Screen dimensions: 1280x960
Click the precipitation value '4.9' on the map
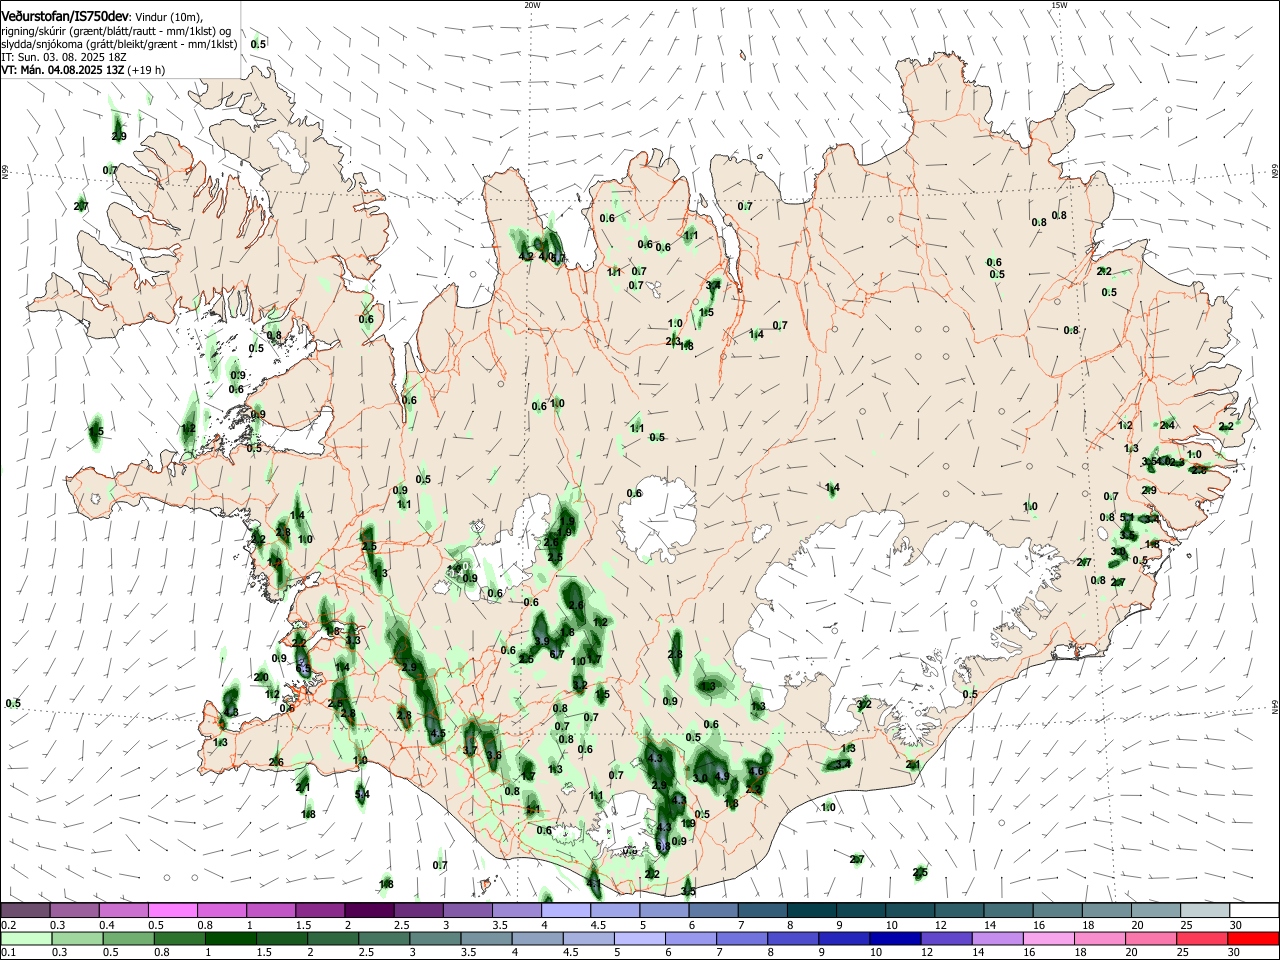click(x=722, y=778)
